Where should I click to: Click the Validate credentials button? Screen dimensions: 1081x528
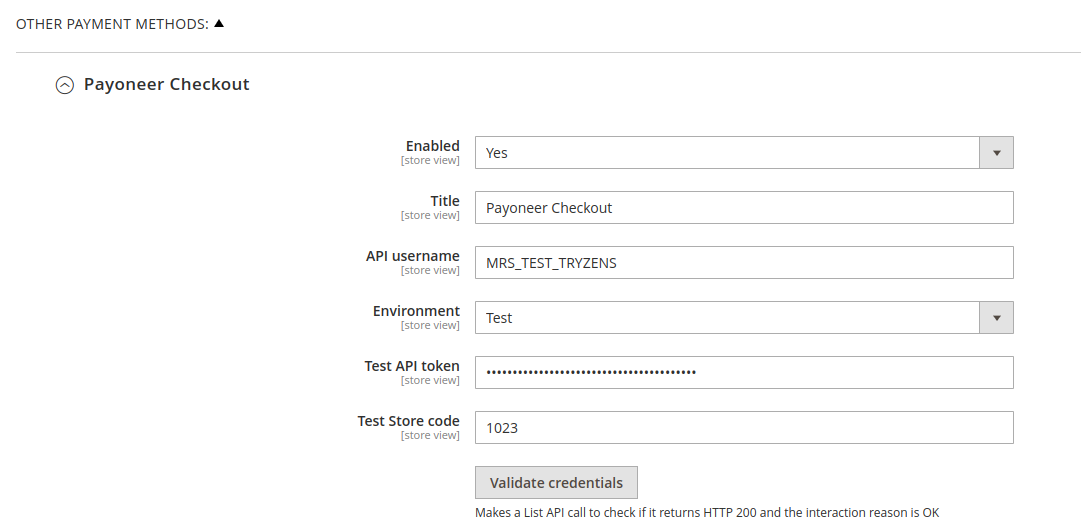(x=556, y=483)
